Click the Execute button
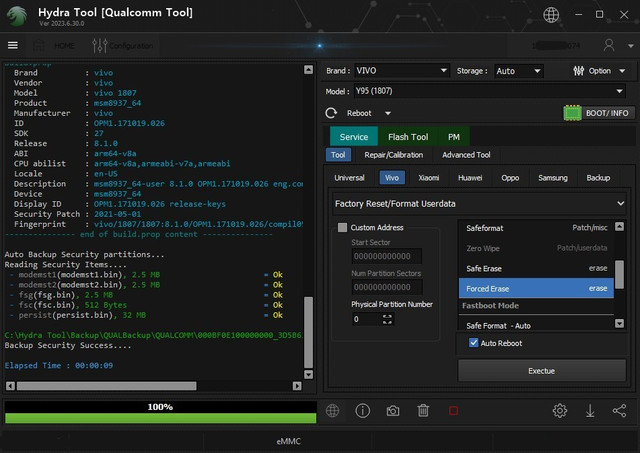 [542, 371]
